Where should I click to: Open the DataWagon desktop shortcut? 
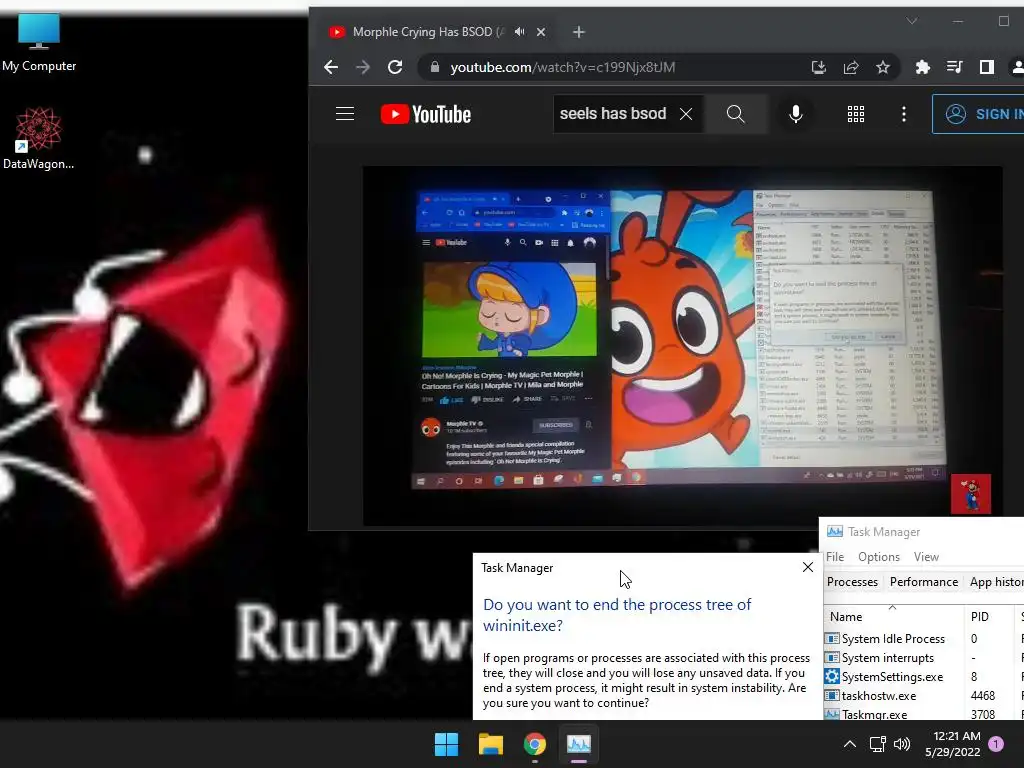39,138
